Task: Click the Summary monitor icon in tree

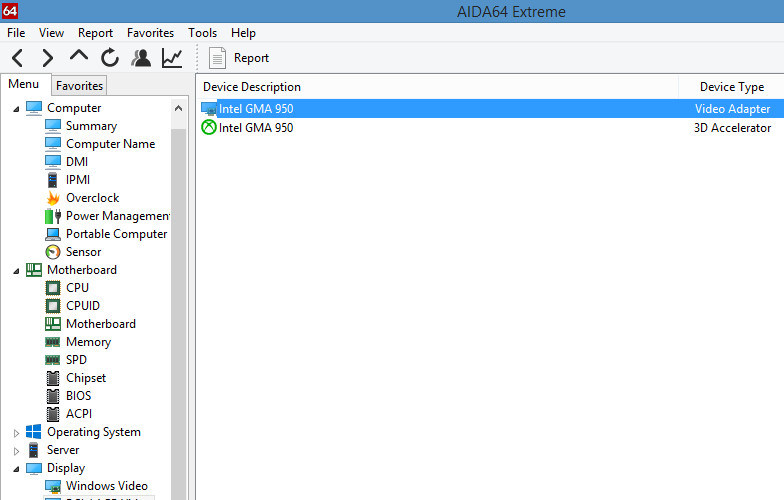Action: click(52, 126)
